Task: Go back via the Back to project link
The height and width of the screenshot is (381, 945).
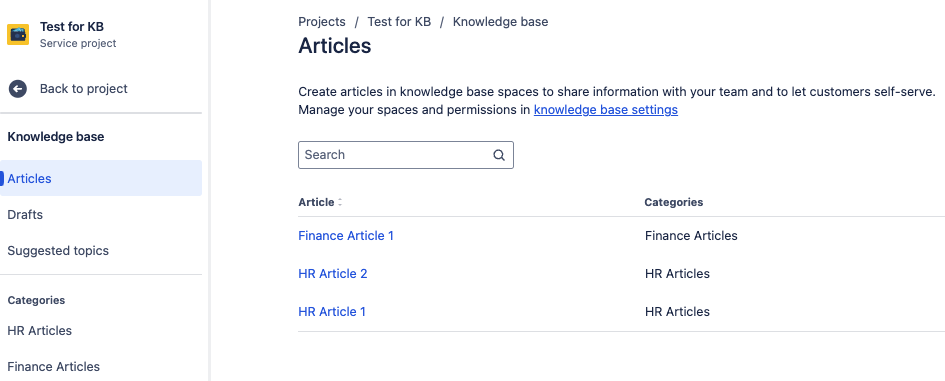Action: pos(84,89)
